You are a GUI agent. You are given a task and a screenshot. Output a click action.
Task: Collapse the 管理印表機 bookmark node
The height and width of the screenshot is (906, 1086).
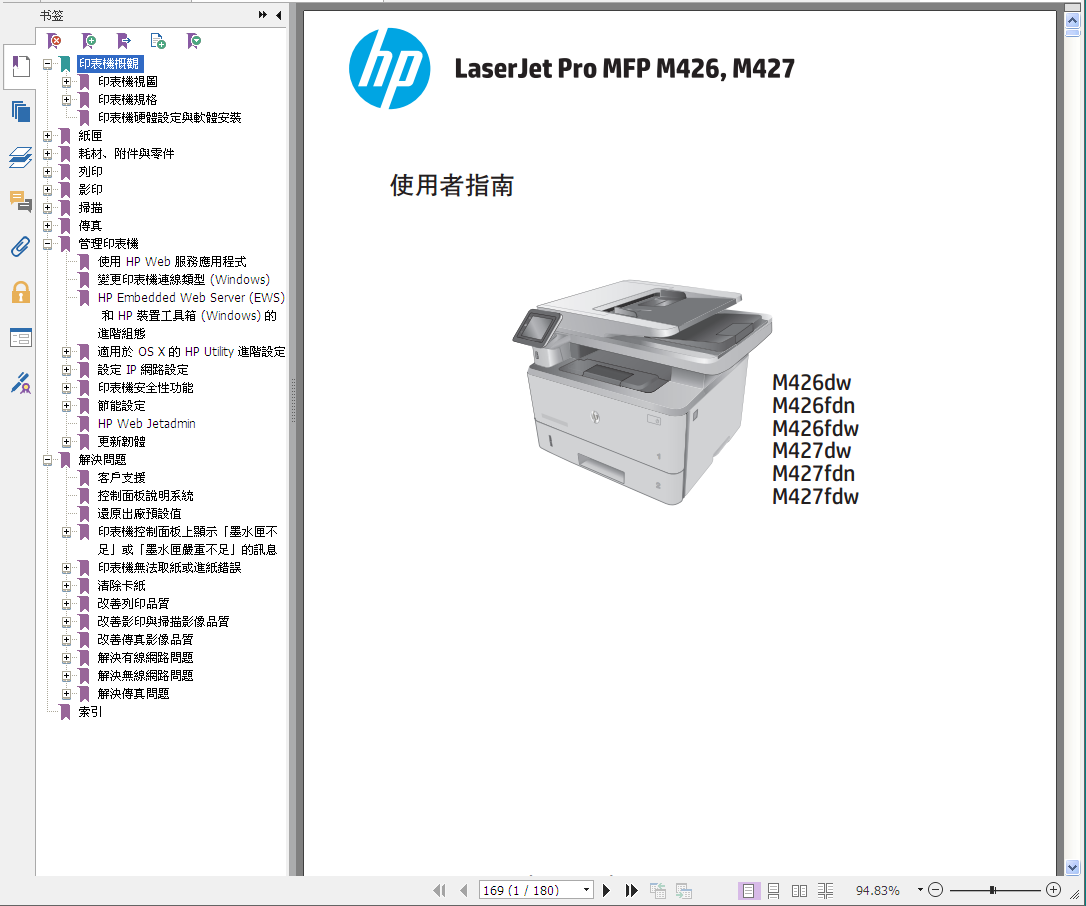click(x=47, y=244)
